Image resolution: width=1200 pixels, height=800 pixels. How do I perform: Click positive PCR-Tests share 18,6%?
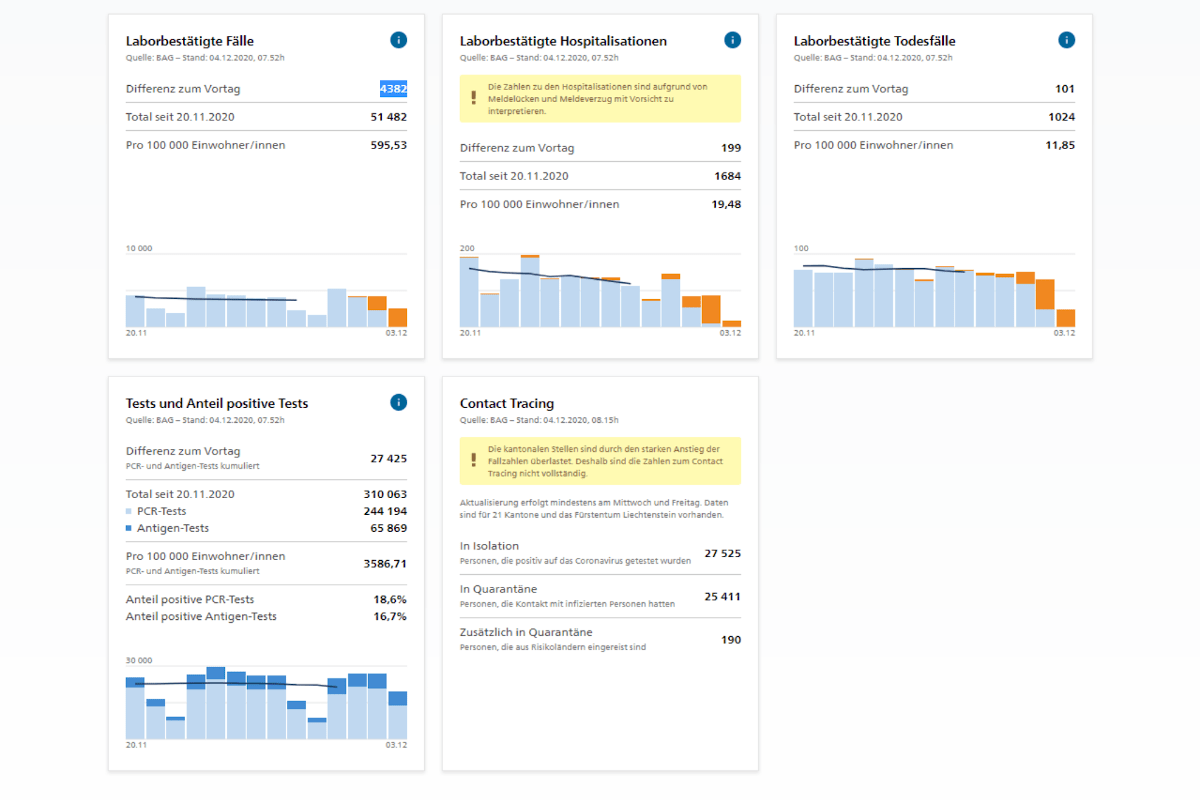(390, 599)
